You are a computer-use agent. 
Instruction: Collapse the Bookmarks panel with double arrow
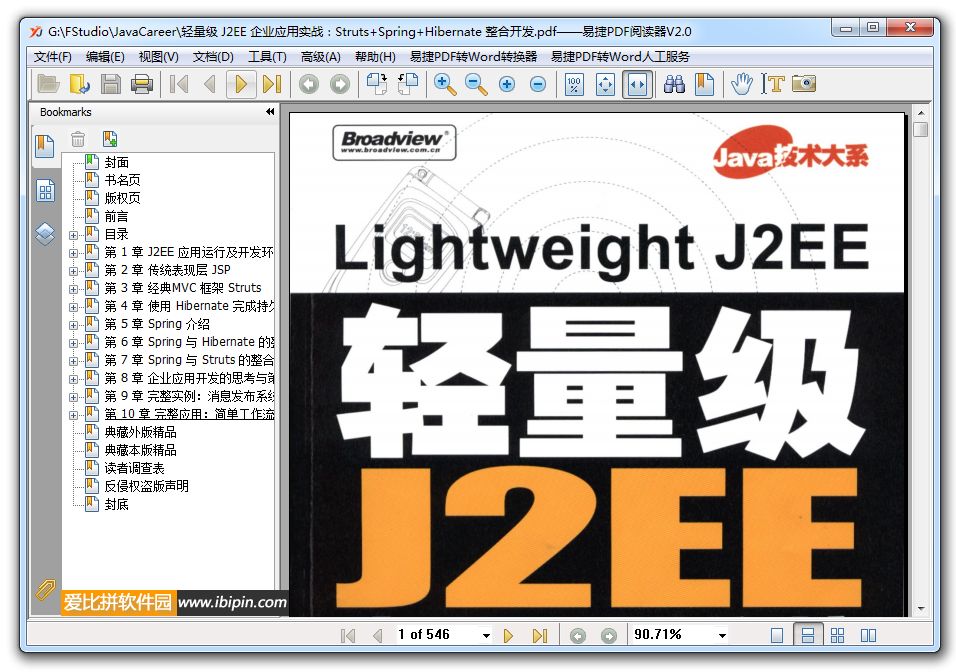click(x=270, y=112)
